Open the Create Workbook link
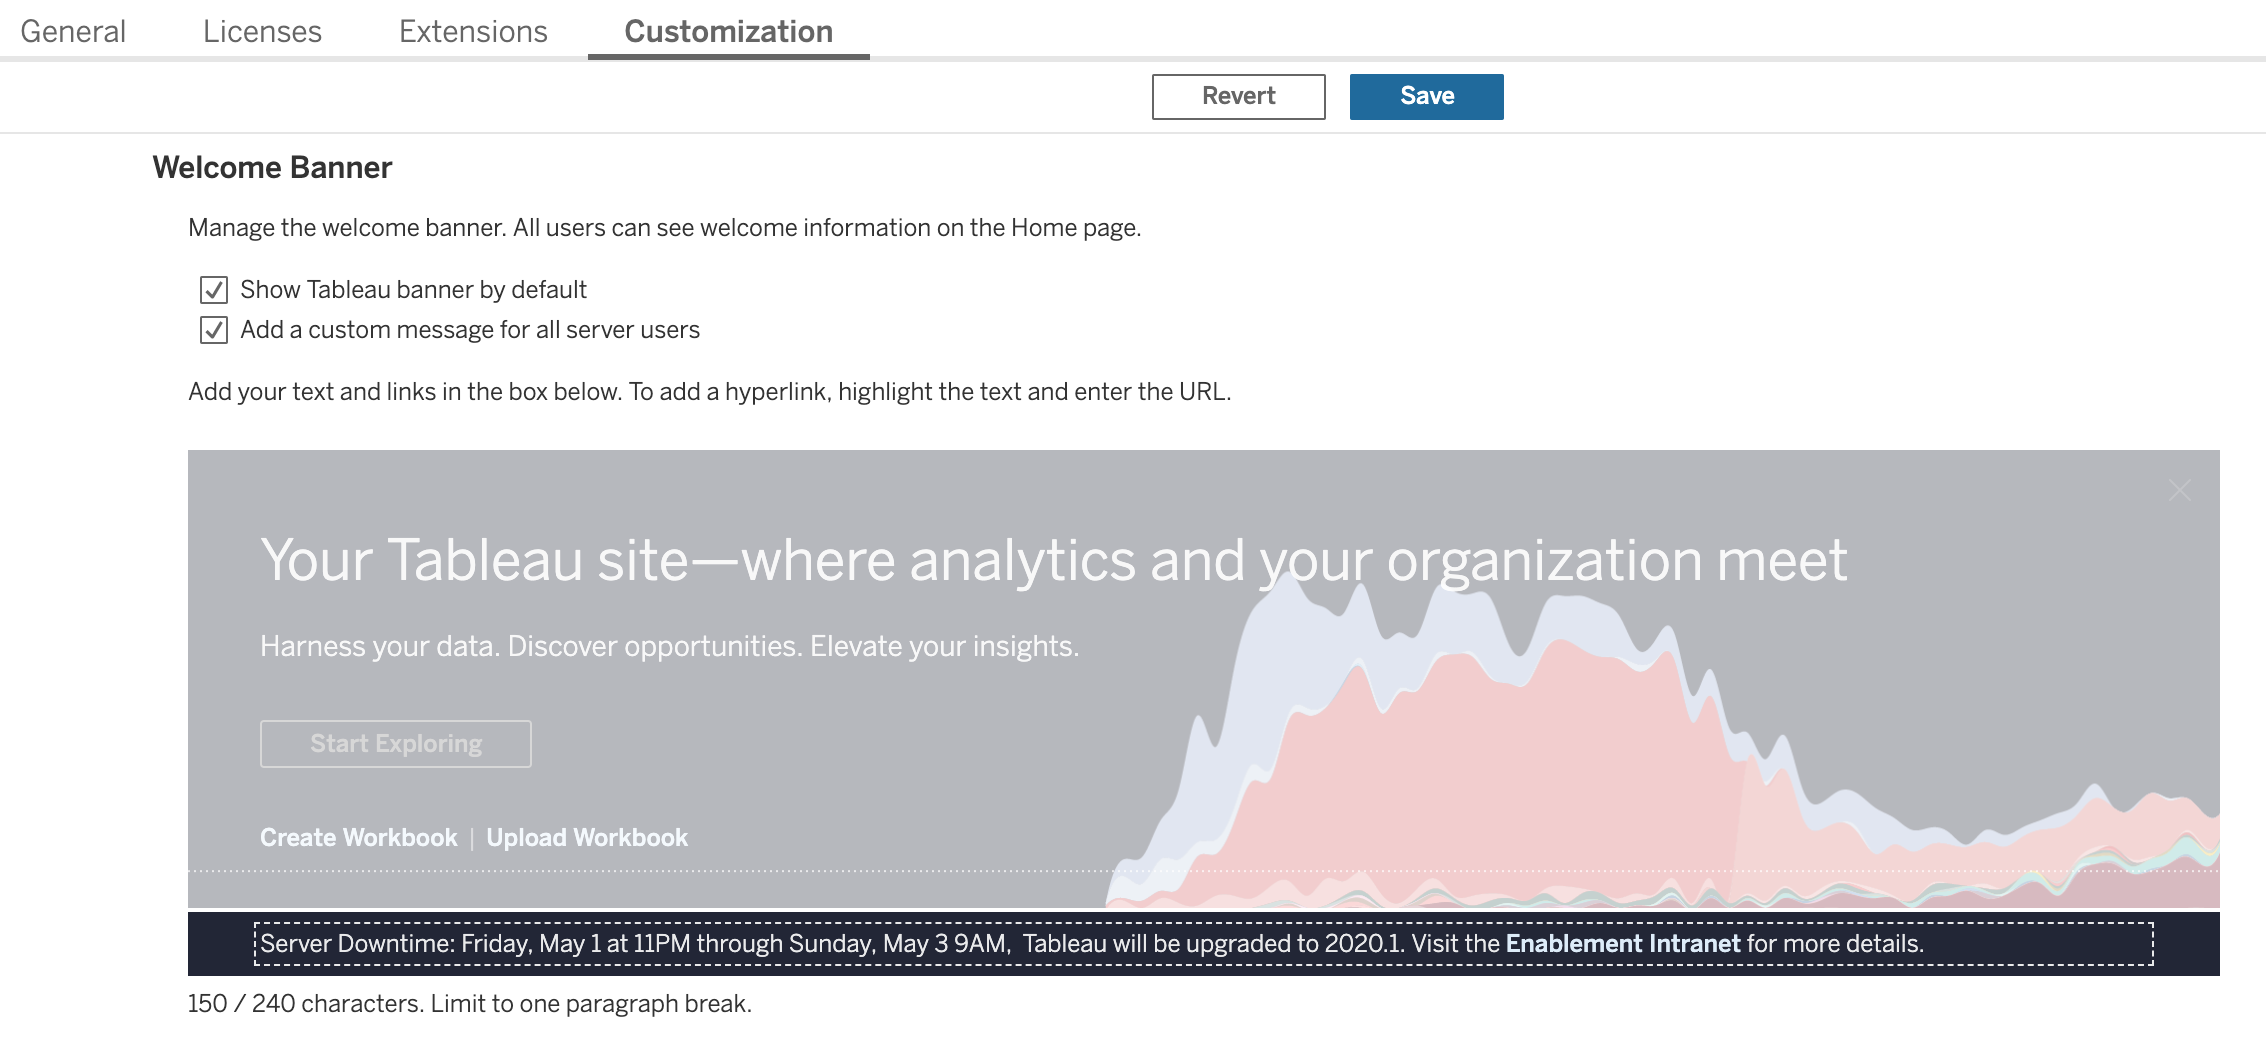The width and height of the screenshot is (2266, 1038). [358, 837]
